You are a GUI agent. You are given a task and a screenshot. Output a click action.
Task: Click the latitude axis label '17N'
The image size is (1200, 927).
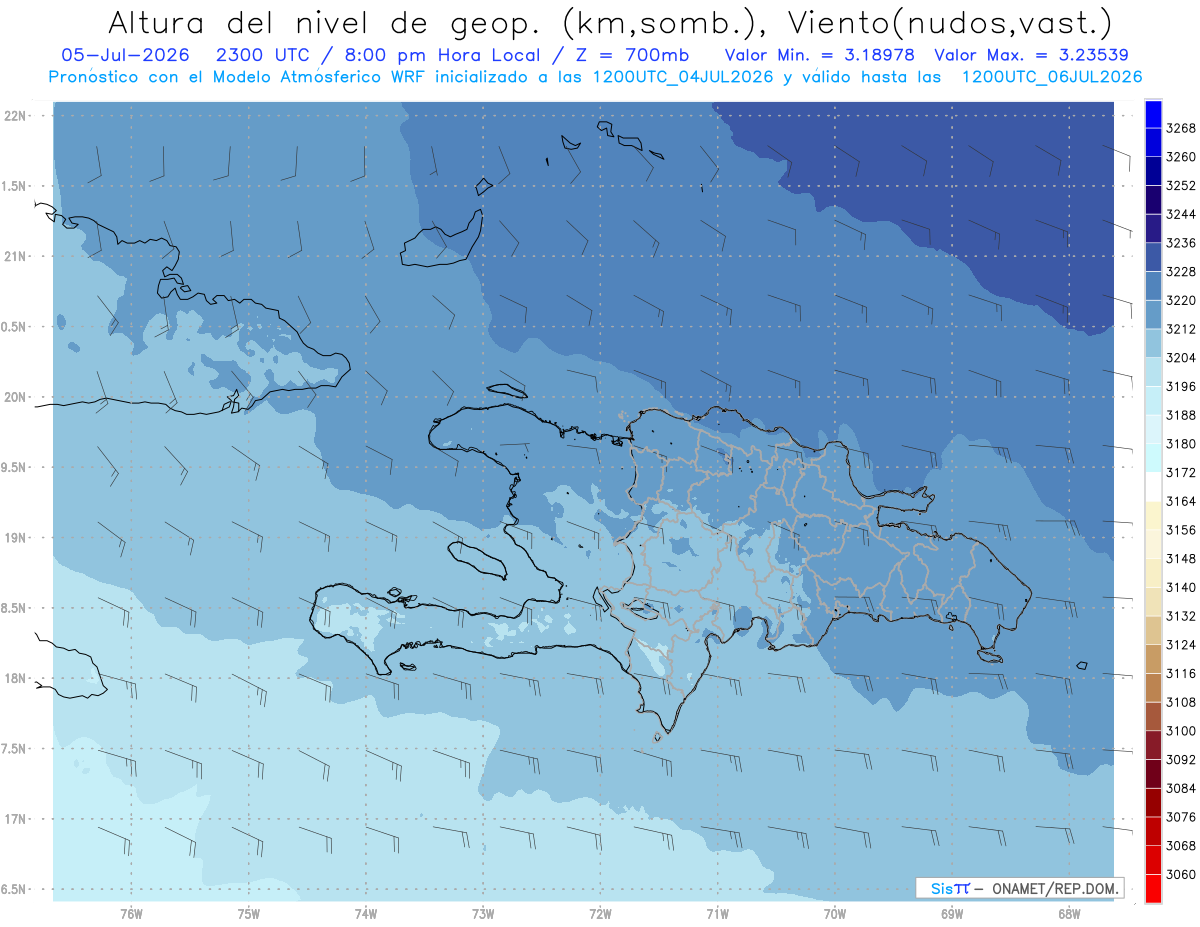point(16,819)
